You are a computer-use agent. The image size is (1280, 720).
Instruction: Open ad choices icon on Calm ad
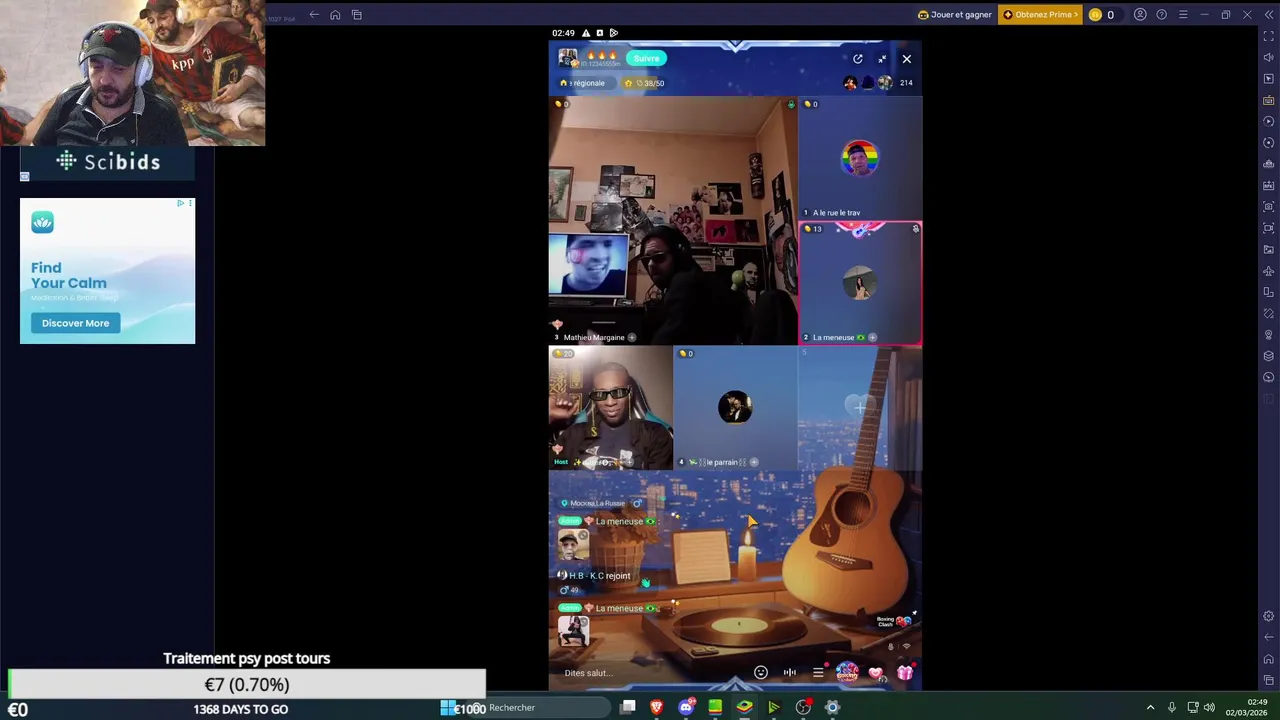pos(181,204)
